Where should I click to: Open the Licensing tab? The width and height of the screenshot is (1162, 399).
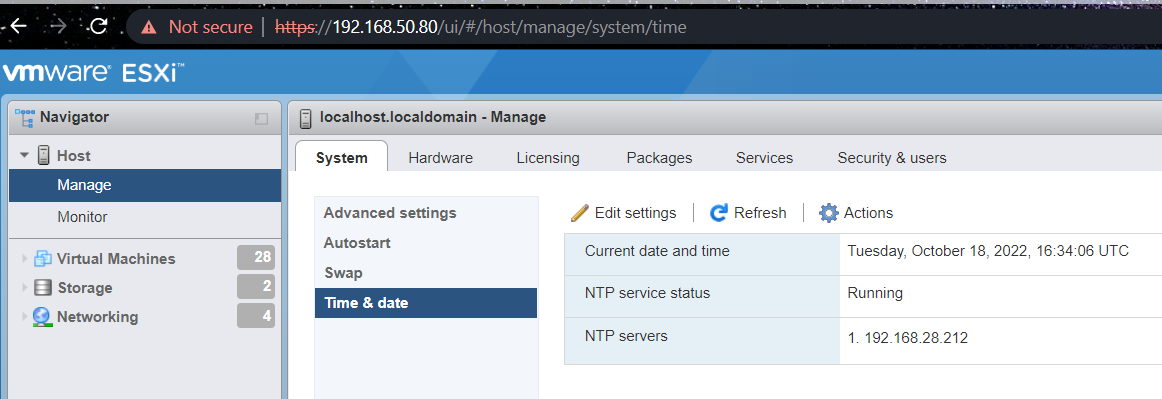pyautogui.click(x=548, y=157)
